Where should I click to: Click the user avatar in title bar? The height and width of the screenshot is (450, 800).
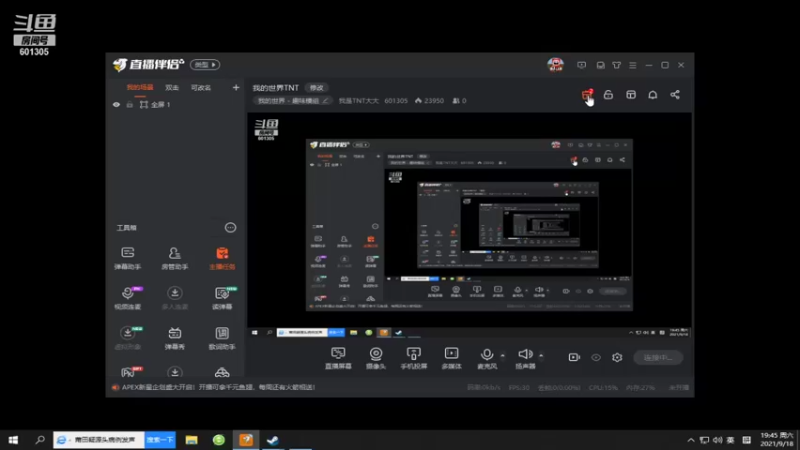tap(556, 65)
